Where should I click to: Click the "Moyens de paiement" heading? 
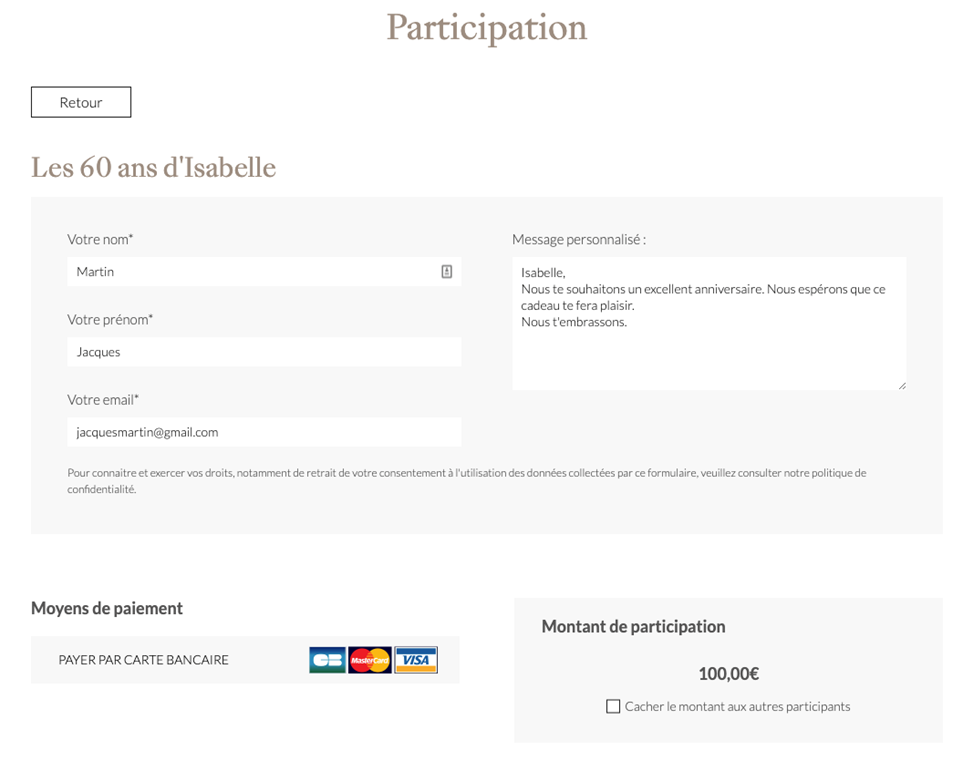(x=107, y=608)
